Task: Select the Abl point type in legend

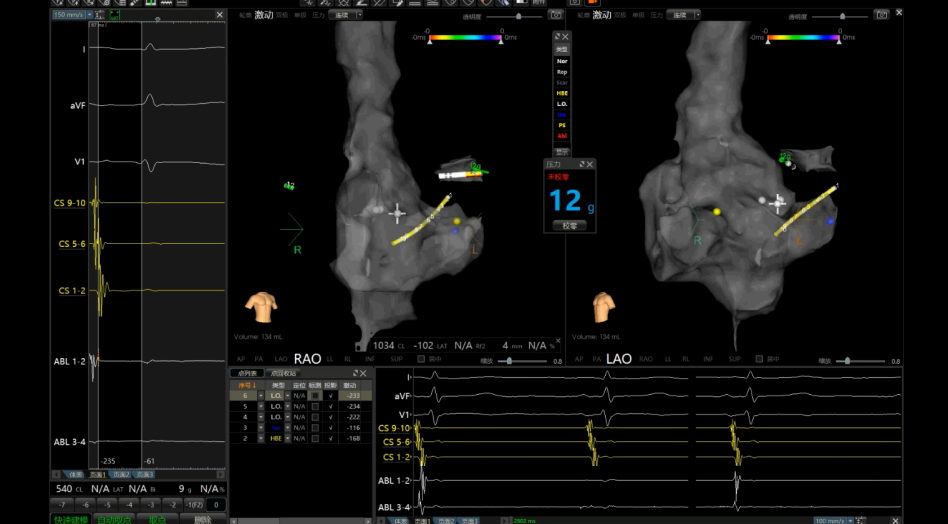Action: click(562, 137)
